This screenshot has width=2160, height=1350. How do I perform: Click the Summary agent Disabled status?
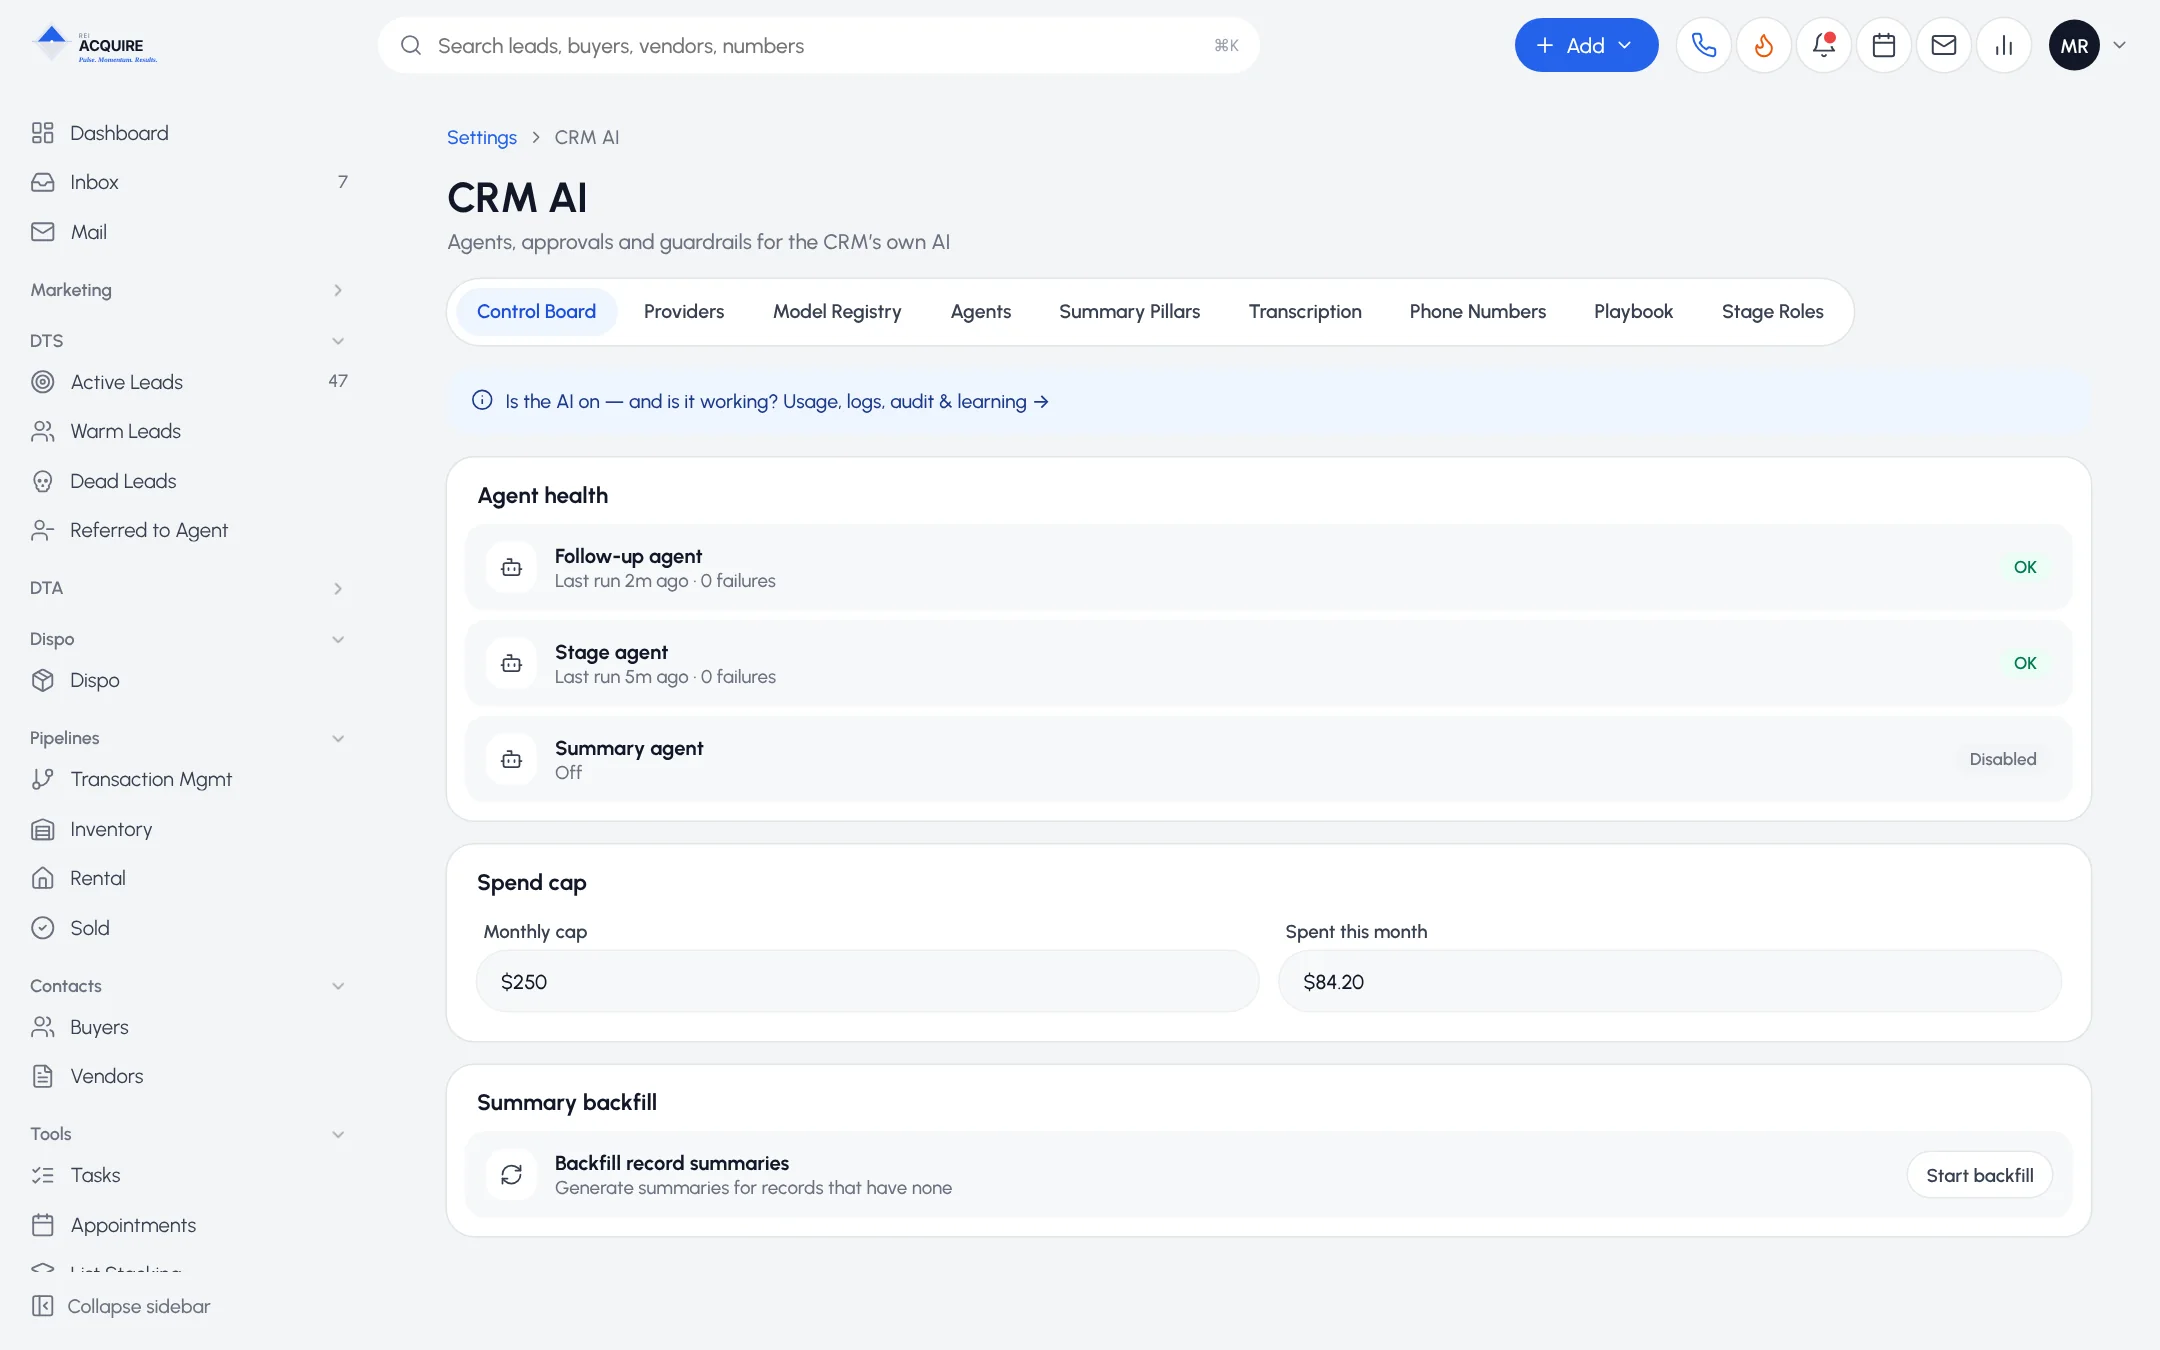(x=2002, y=759)
